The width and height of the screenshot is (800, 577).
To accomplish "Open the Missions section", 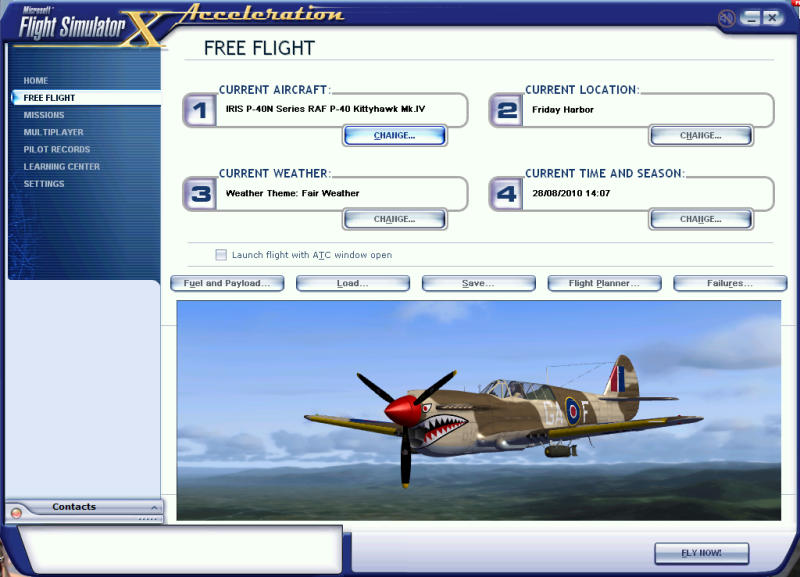I will [x=44, y=115].
